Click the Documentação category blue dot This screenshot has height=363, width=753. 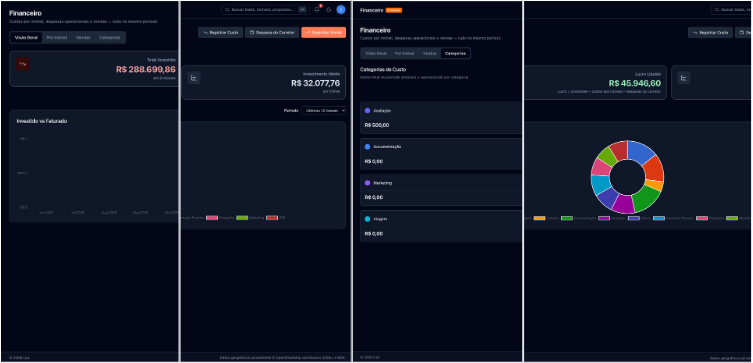(x=367, y=146)
